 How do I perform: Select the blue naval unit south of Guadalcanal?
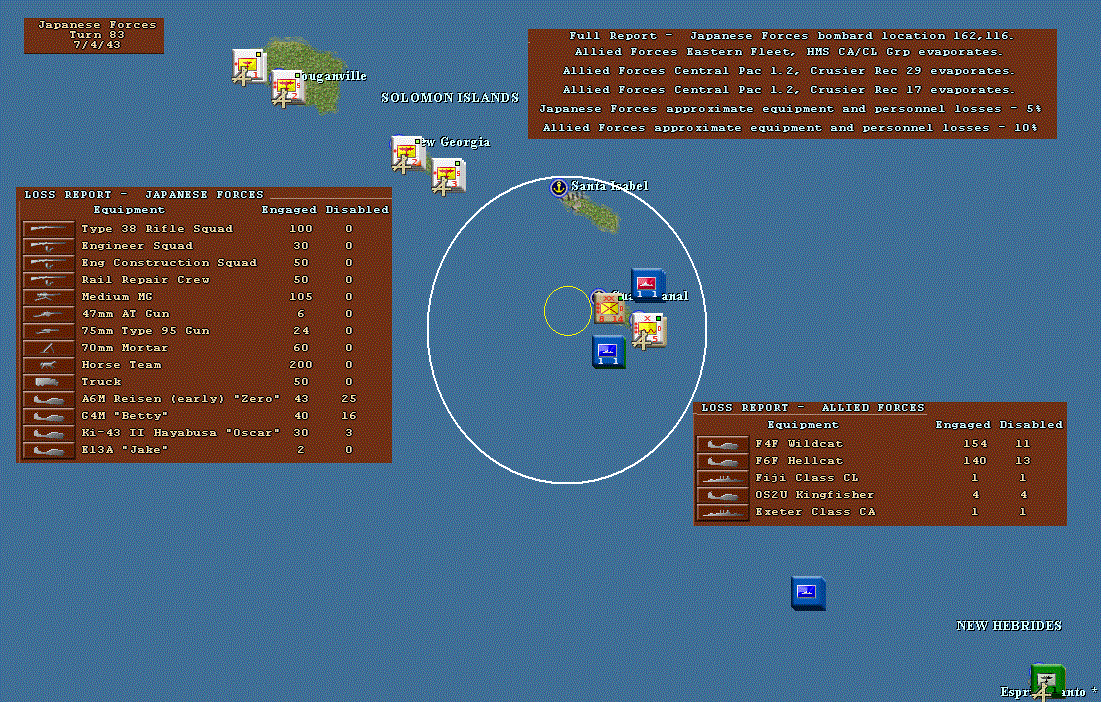click(608, 351)
